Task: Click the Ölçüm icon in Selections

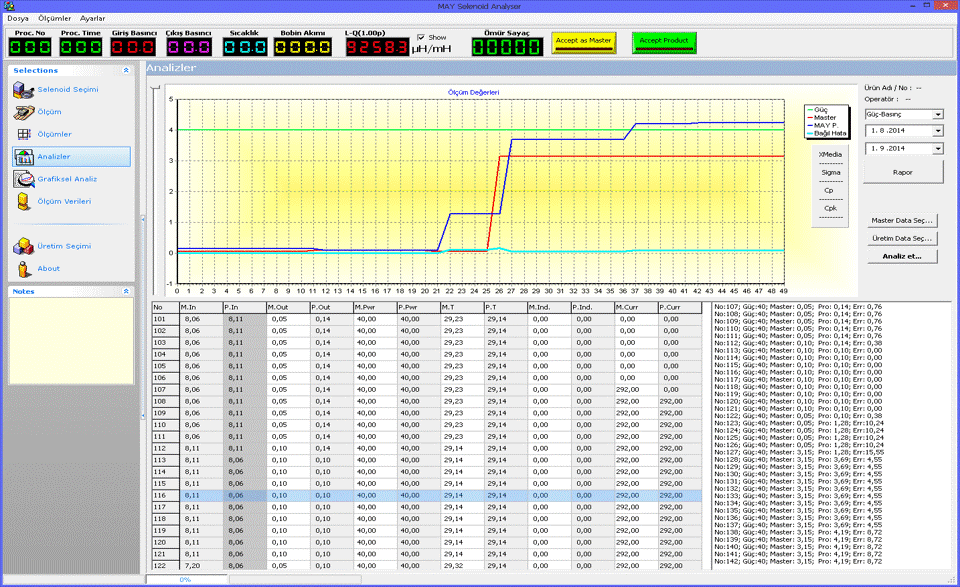Action: coord(23,112)
